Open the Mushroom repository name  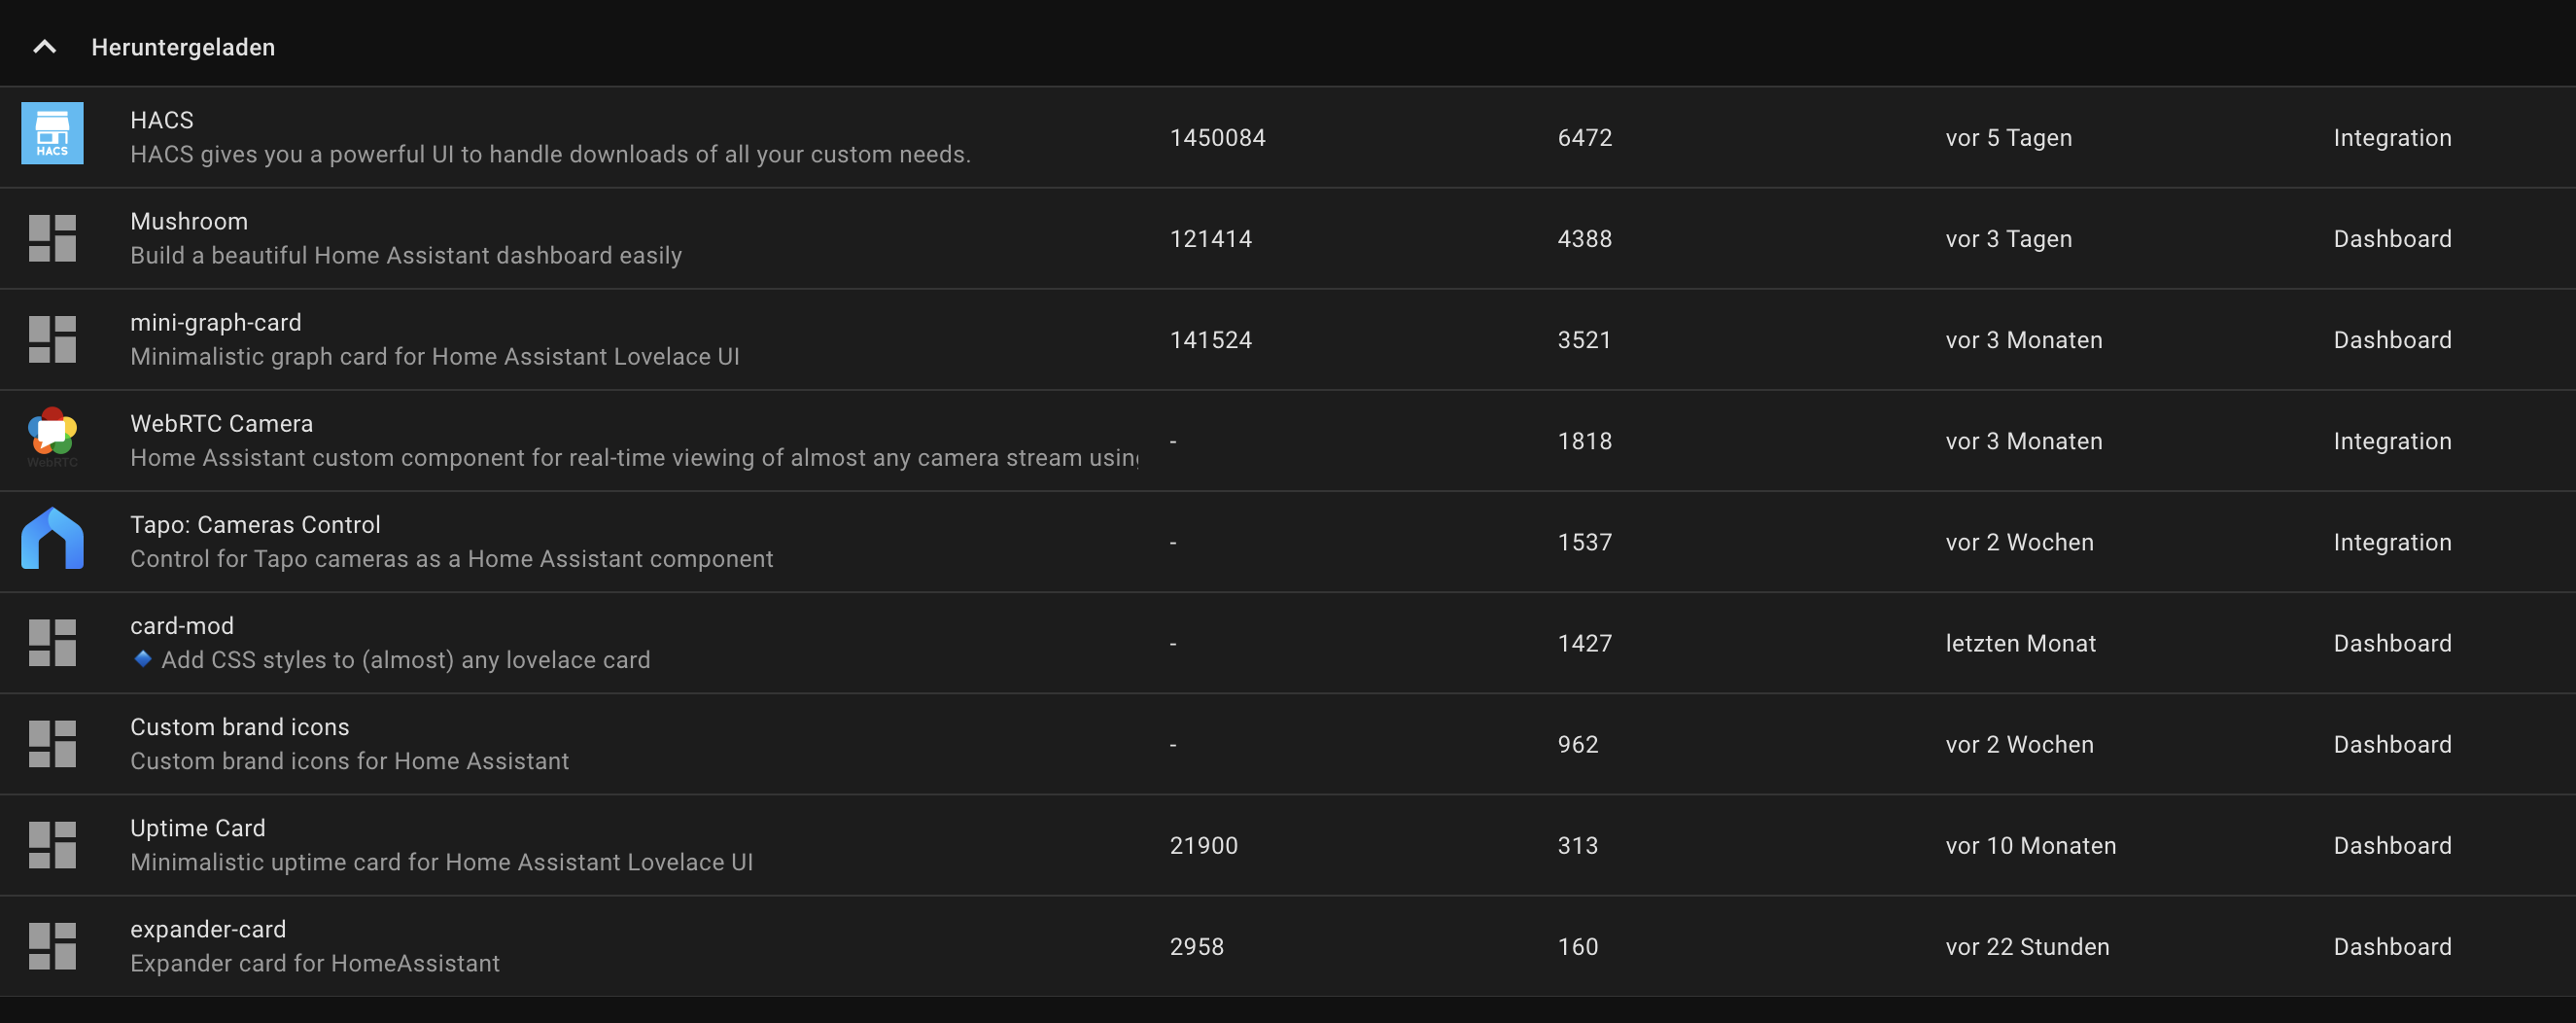189,221
